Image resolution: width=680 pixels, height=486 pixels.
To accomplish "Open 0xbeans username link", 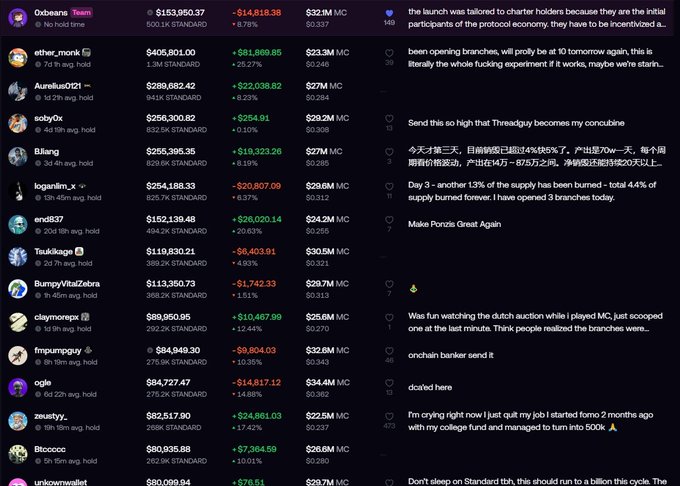I will pyautogui.click(x=51, y=13).
